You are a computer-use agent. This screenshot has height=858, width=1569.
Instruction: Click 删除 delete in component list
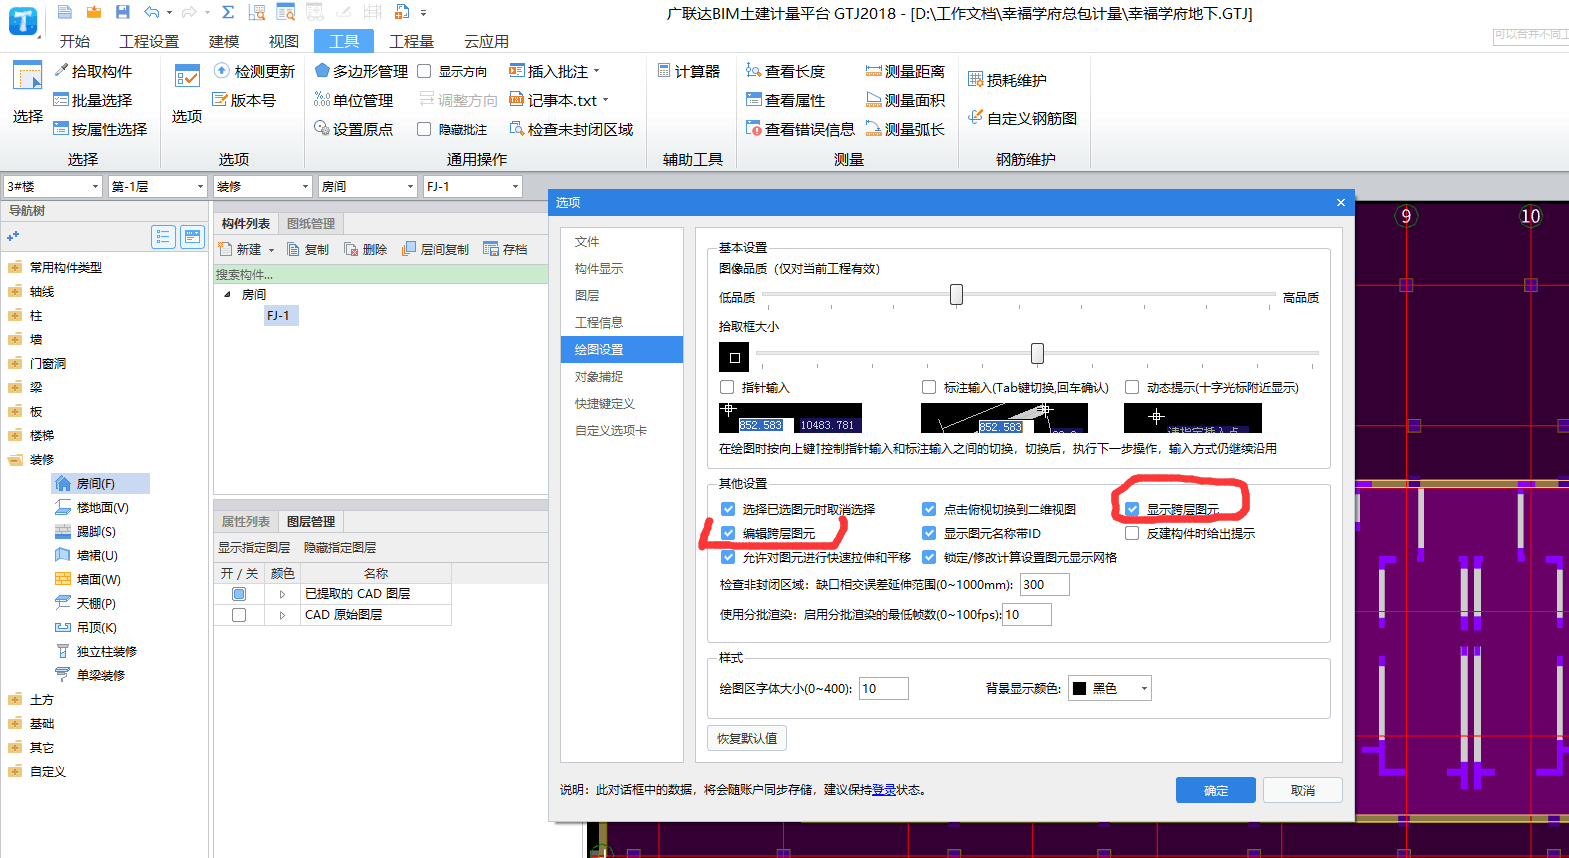366,249
